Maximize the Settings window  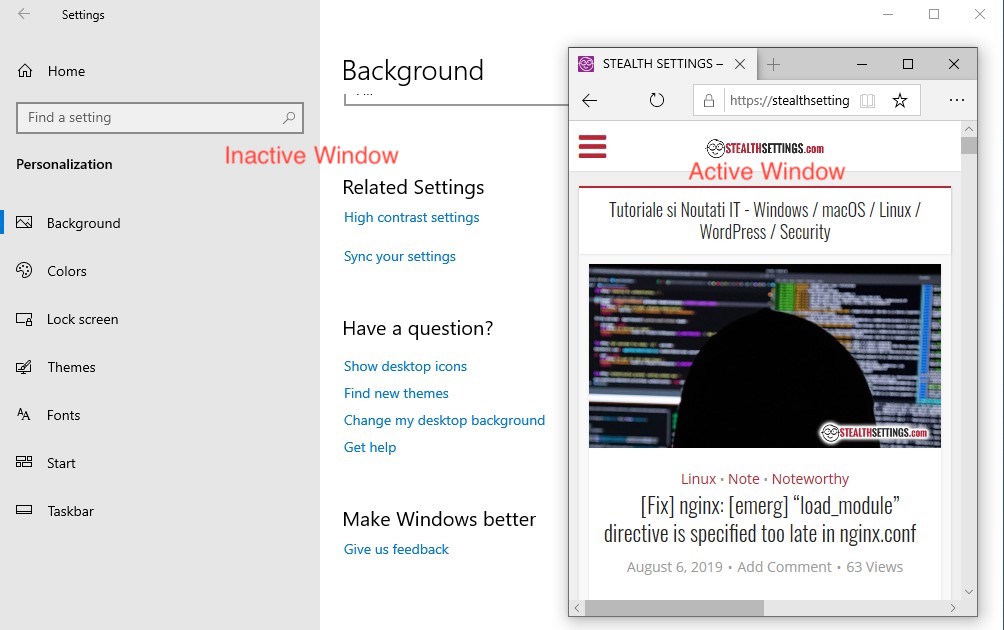(934, 14)
